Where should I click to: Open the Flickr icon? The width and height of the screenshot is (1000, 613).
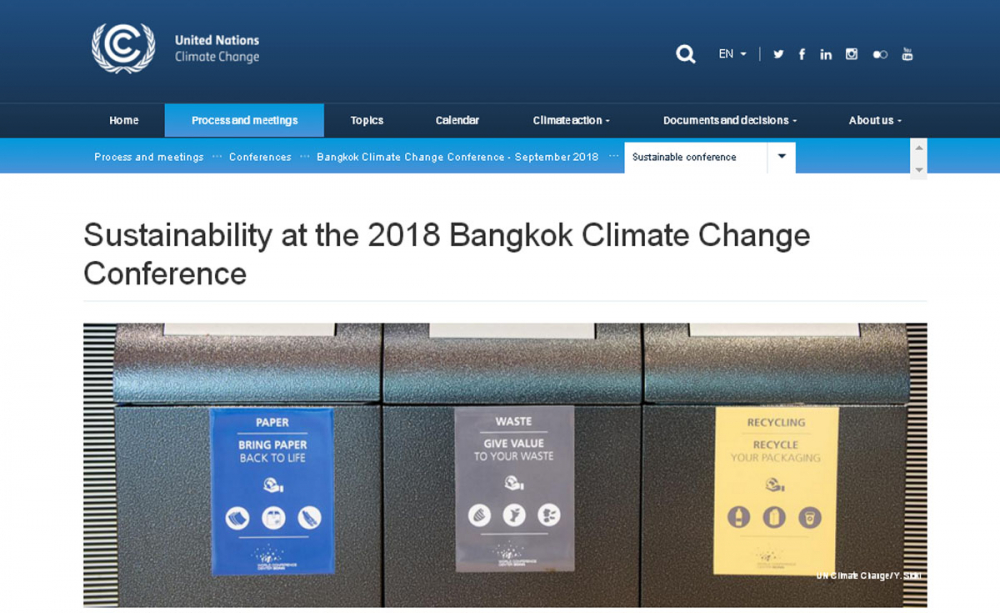[879, 54]
